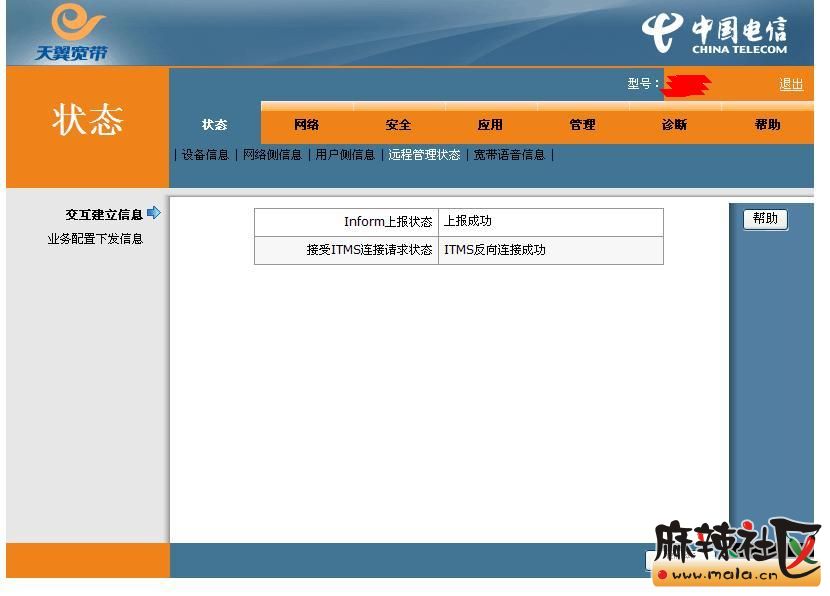This screenshot has height=596, width=830.
Task: Open the 设备信息 submenu
Action: click(205, 155)
